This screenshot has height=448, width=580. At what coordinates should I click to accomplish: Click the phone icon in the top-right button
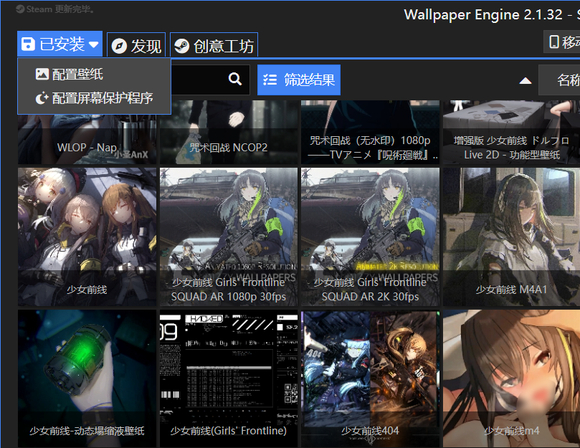pos(554,41)
